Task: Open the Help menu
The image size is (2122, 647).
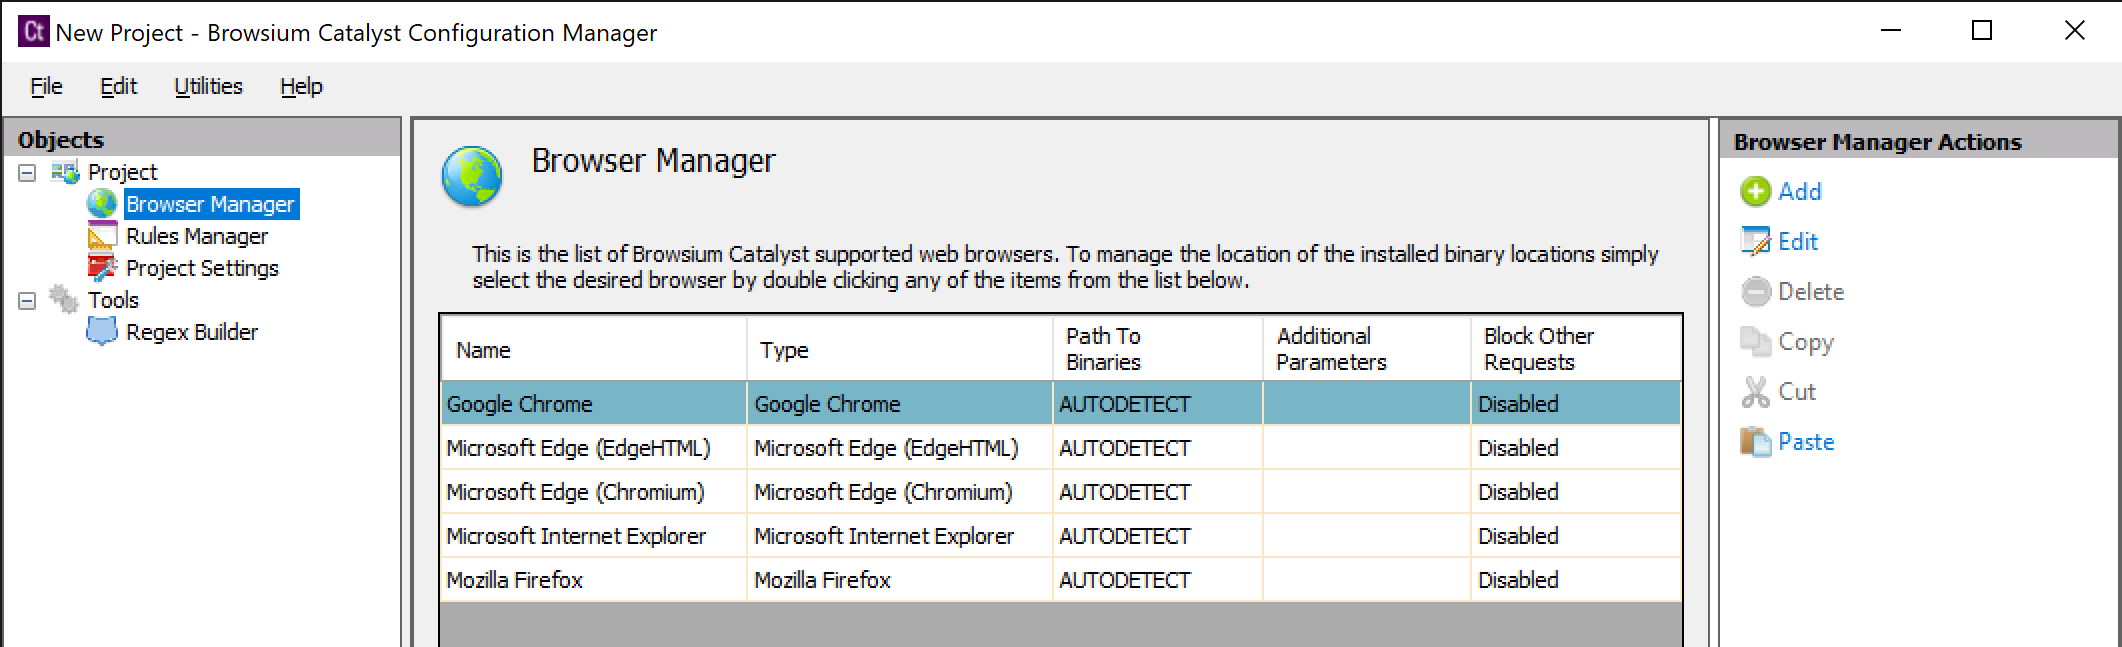Action: coord(301,87)
